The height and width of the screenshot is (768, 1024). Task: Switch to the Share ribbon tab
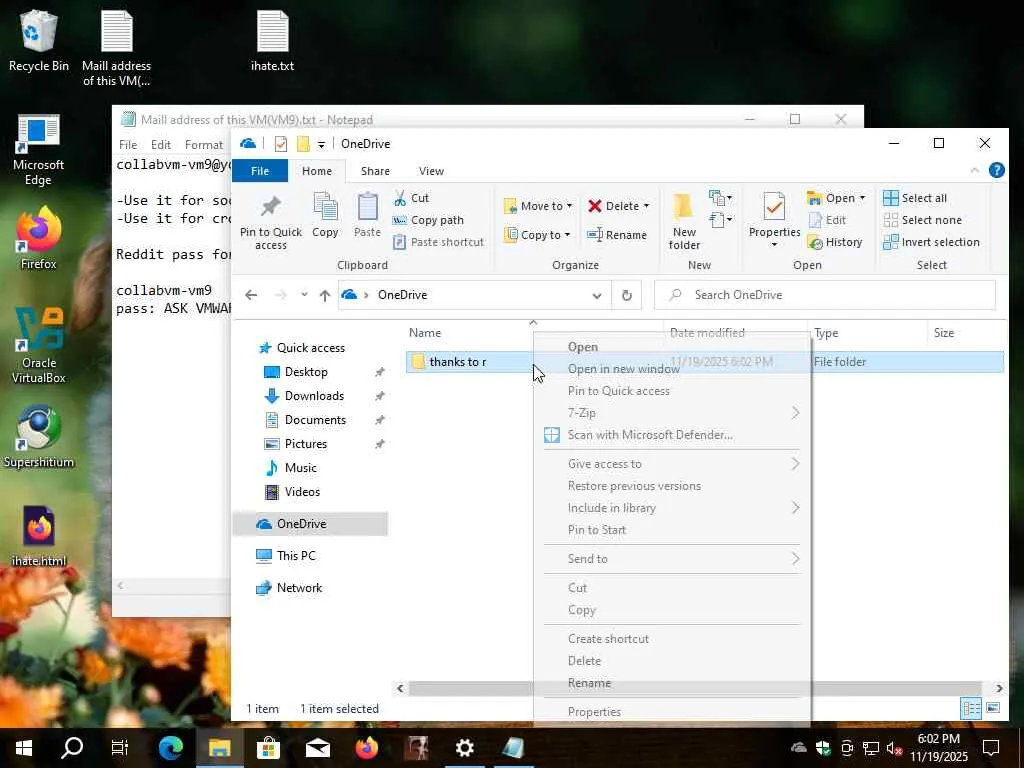click(375, 170)
